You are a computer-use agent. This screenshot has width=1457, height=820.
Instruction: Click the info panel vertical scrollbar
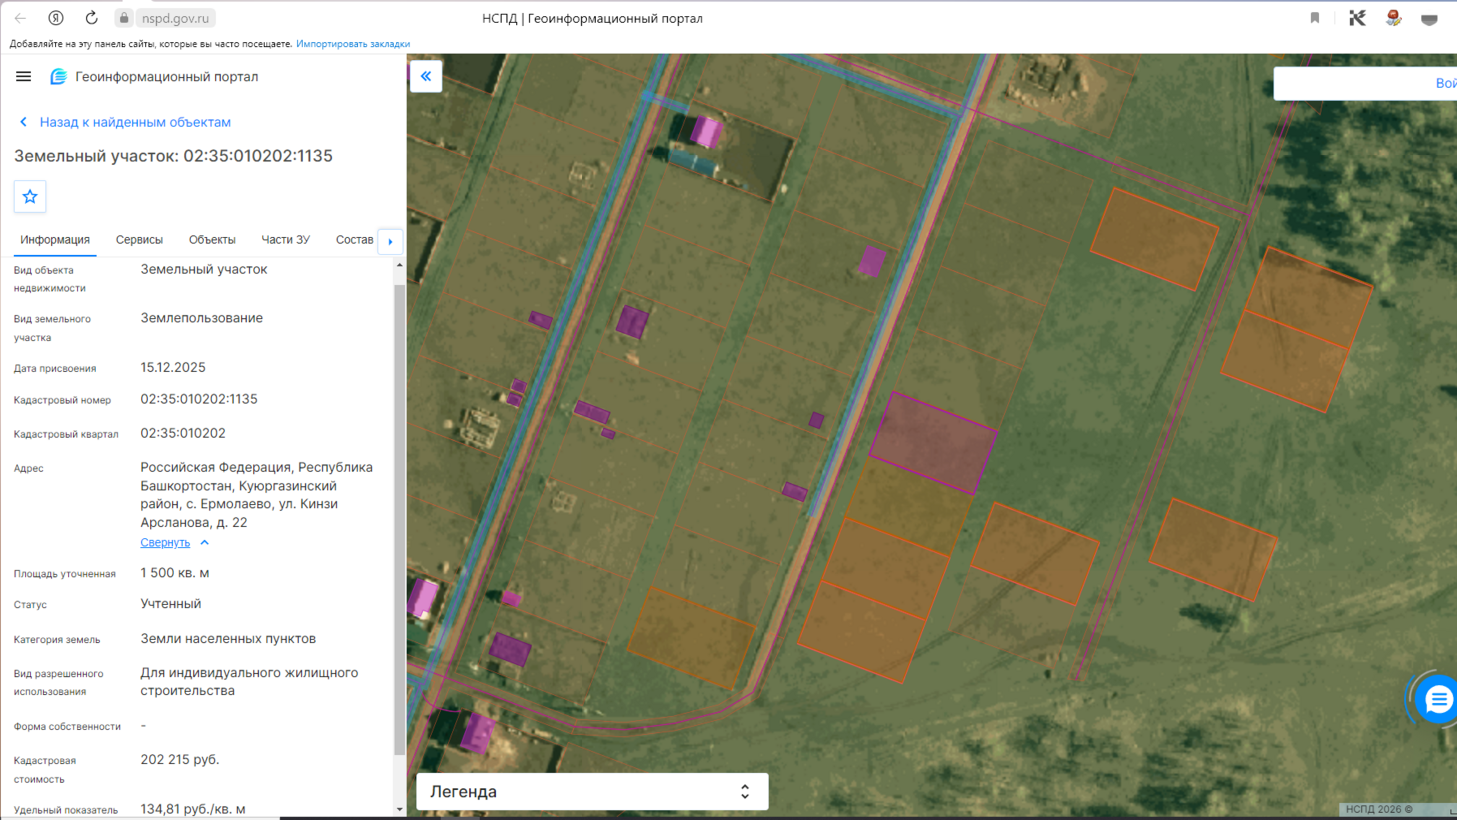click(x=400, y=520)
